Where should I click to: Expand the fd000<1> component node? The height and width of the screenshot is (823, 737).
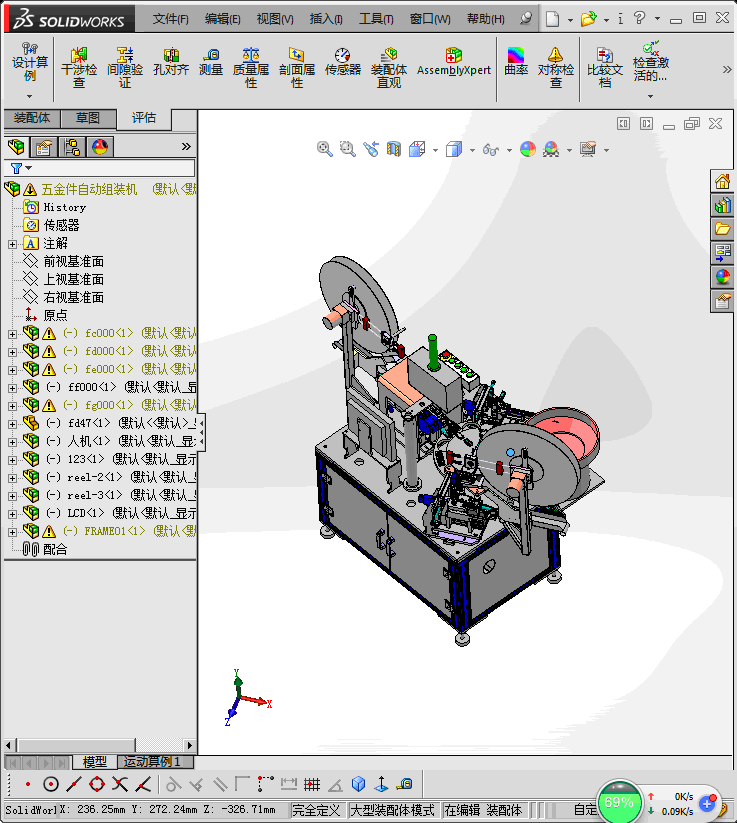point(12,352)
